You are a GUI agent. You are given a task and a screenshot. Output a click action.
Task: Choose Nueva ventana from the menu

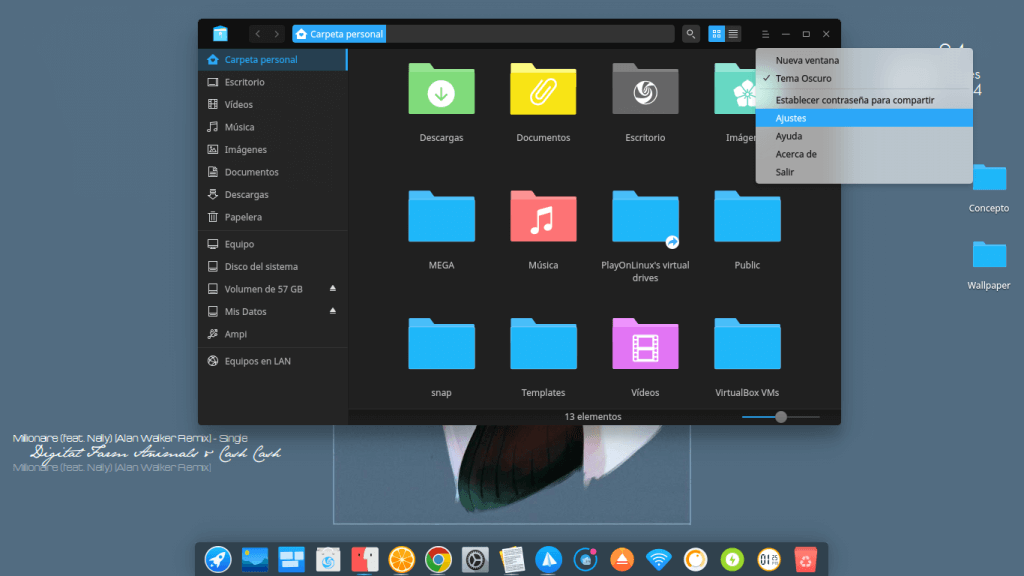pyautogui.click(x=807, y=60)
